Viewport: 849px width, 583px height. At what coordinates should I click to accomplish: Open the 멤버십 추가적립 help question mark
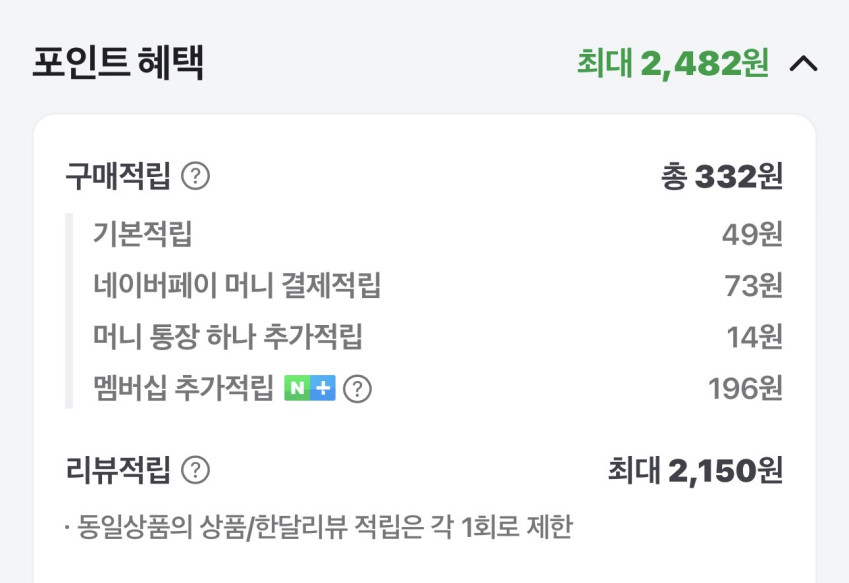point(357,389)
